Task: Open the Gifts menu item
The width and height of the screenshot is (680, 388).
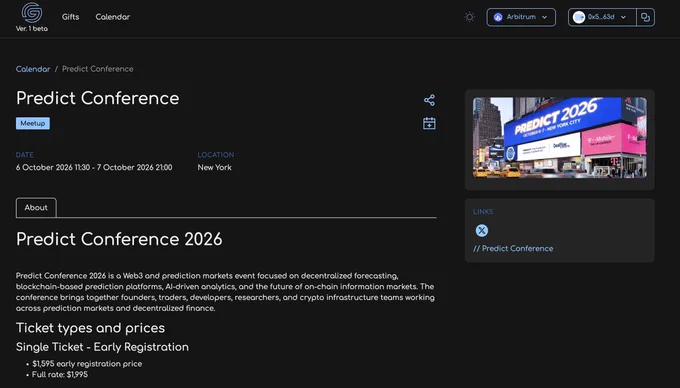Action: (x=70, y=17)
